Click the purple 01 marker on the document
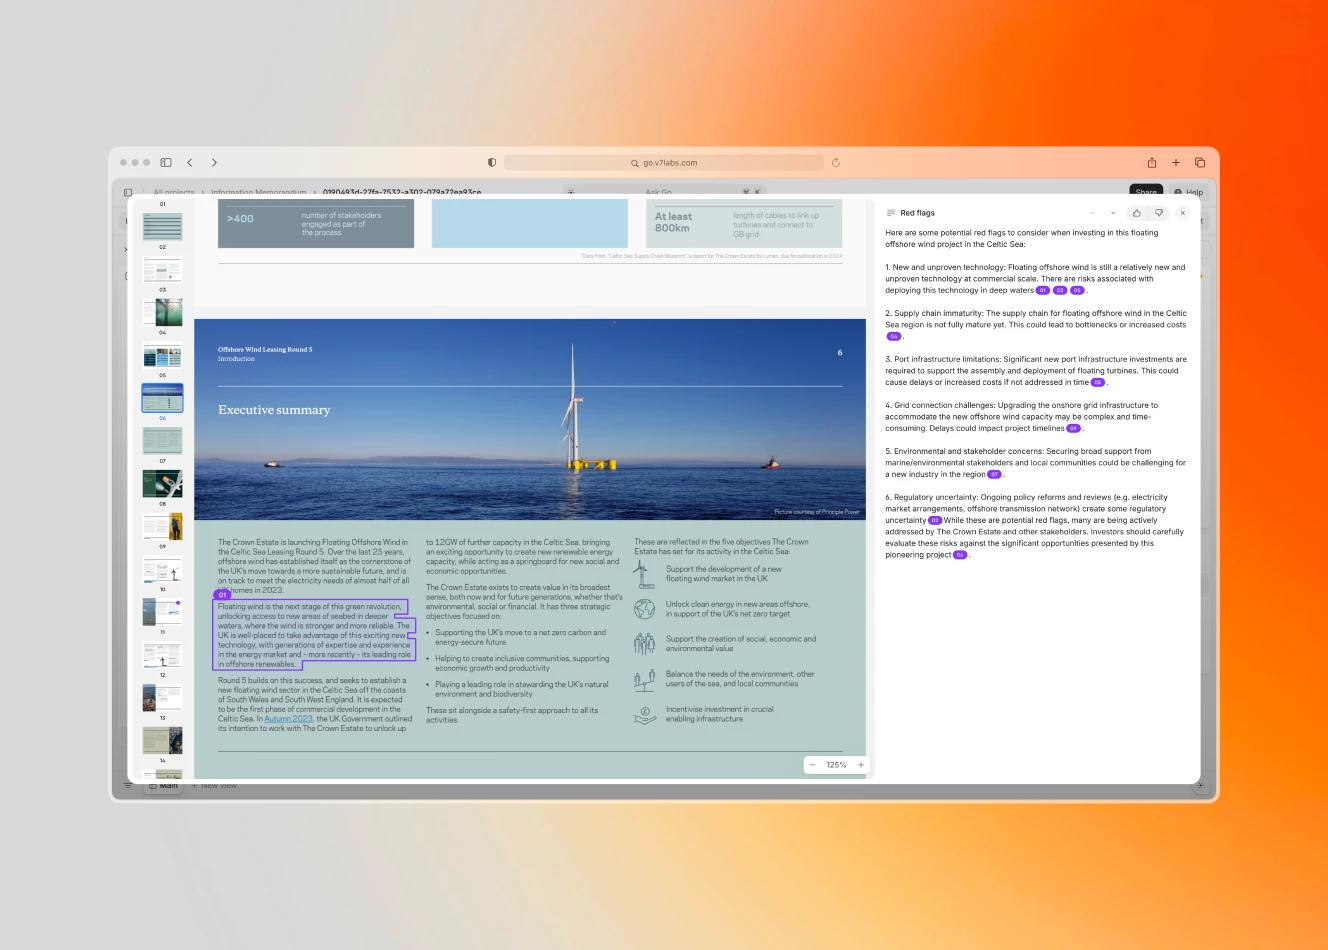The width and height of the screenshot is (1328, 950). (222, 595)
